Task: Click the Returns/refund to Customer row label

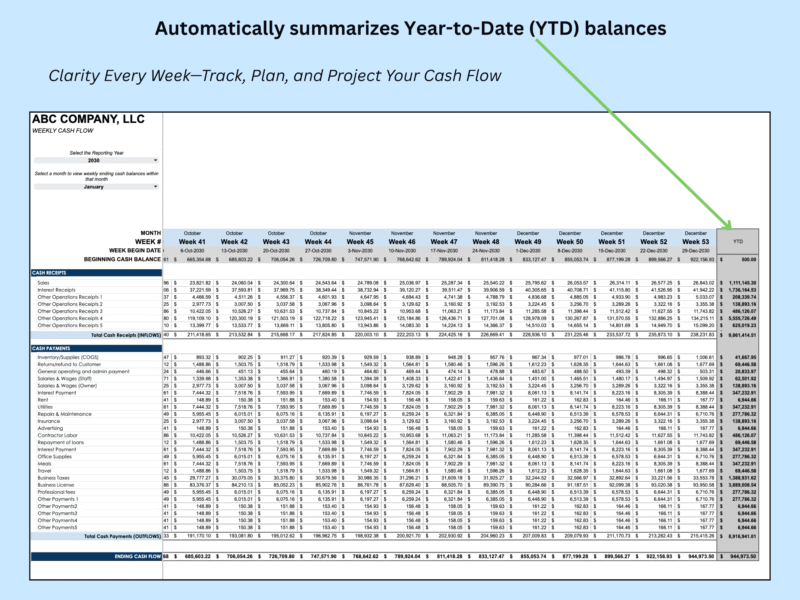Action: (x=69, y=364)
